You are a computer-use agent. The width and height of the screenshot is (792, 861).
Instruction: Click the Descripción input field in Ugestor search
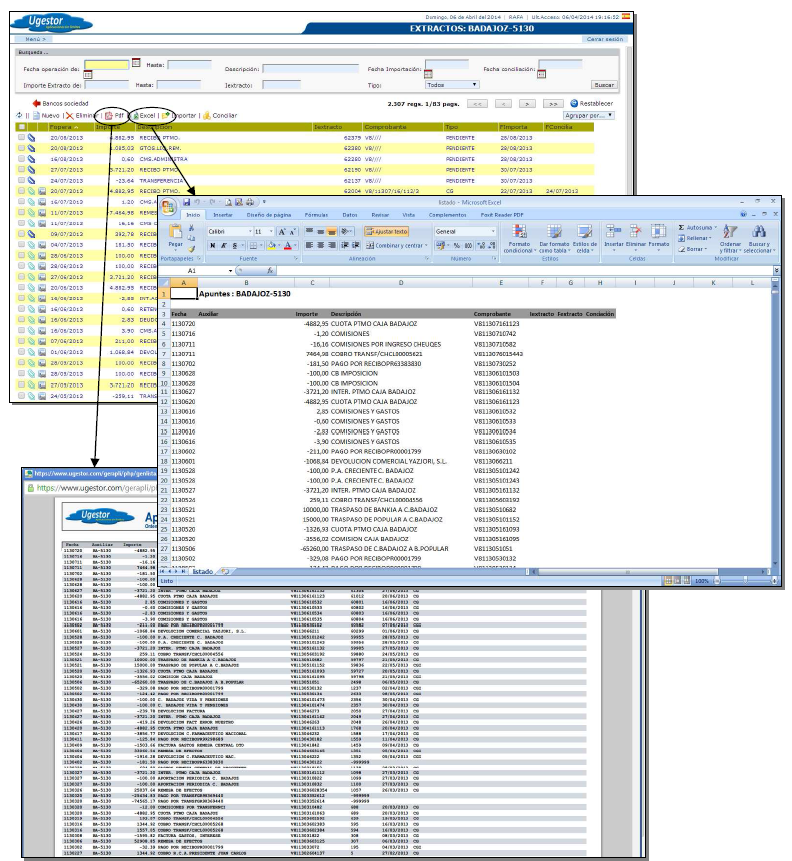tap(311, 69)
